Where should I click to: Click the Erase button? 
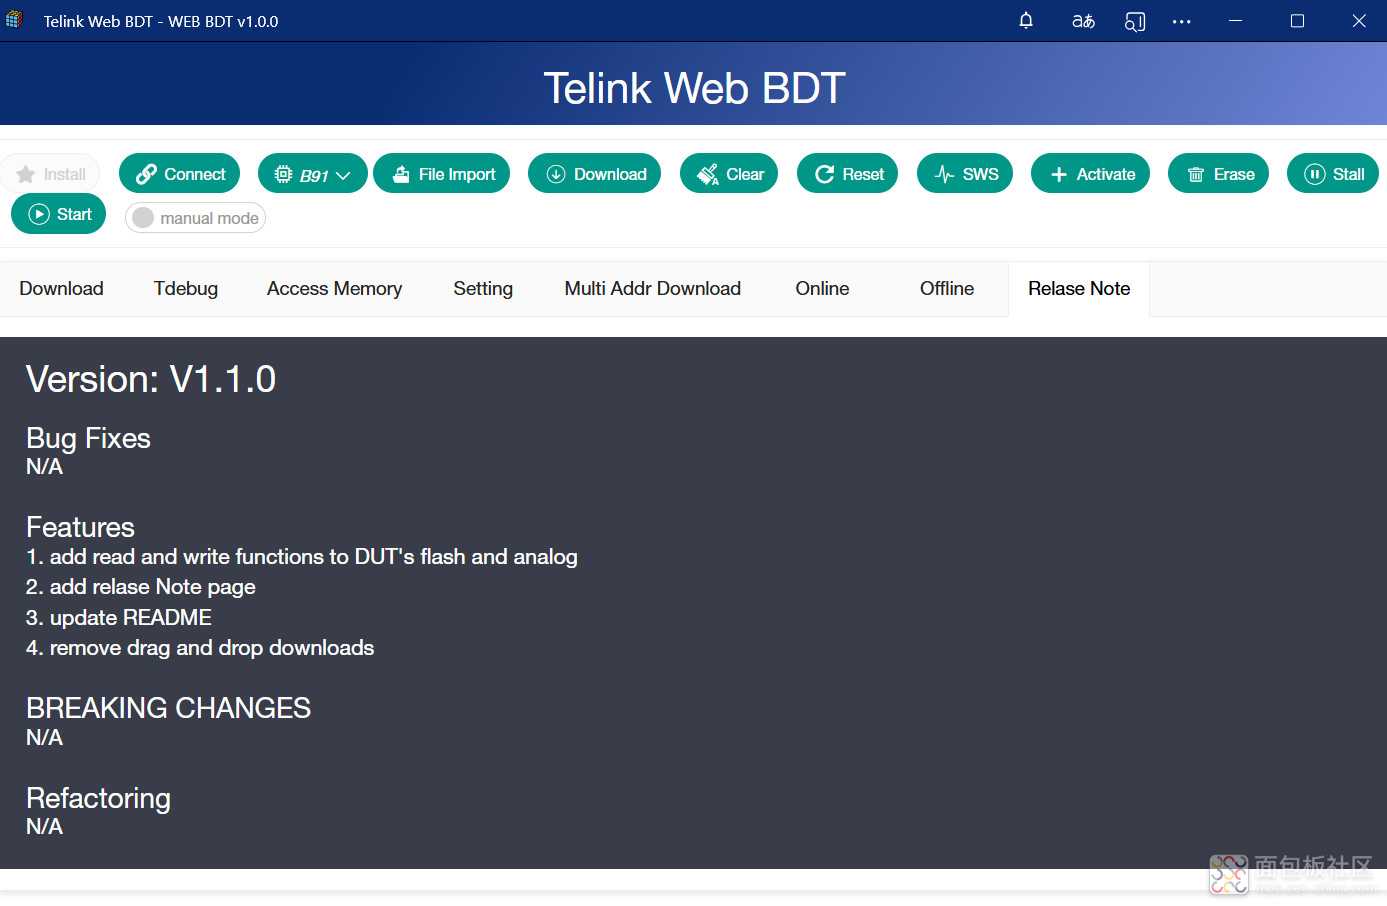[x=1219, y=174]
